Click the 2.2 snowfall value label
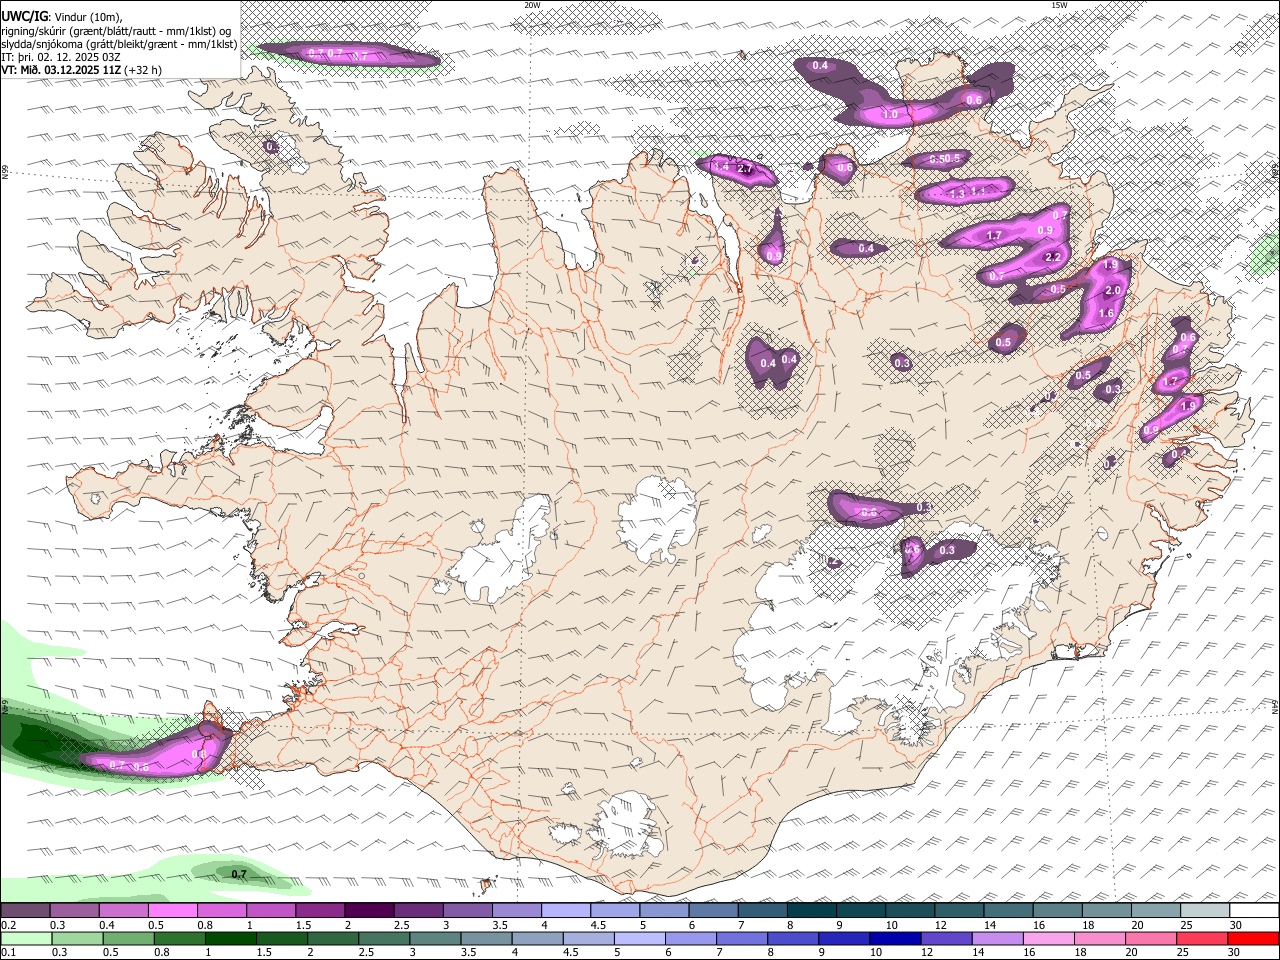This screenshot has width=1280, height=960. [x=1052, y=257]
